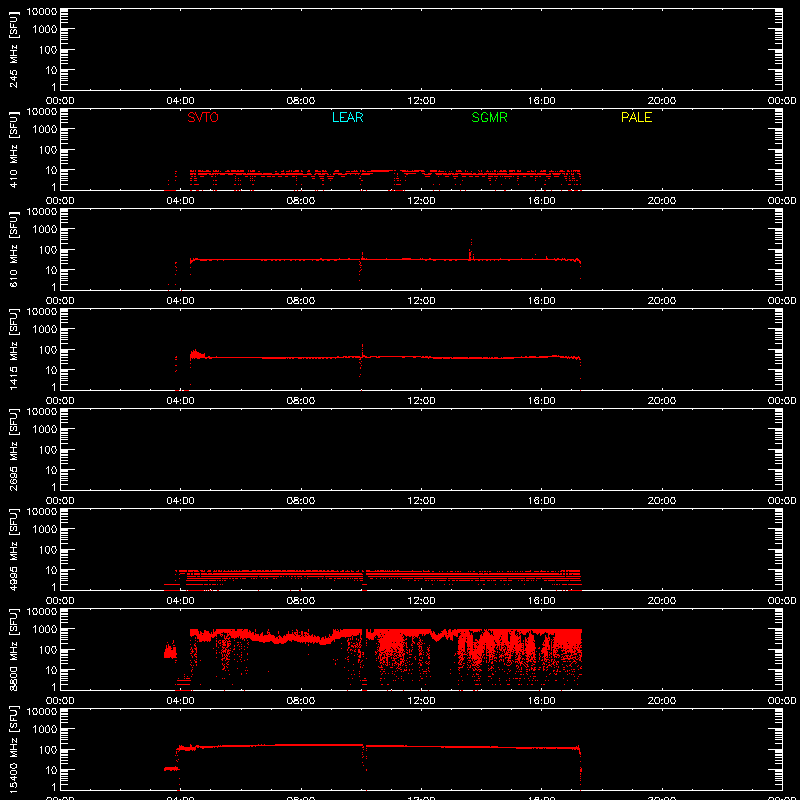This screenshot has width=800, height=800.
Task: Click 08:00 time label below 1415 MHz panel
Action: pos(301,401)
